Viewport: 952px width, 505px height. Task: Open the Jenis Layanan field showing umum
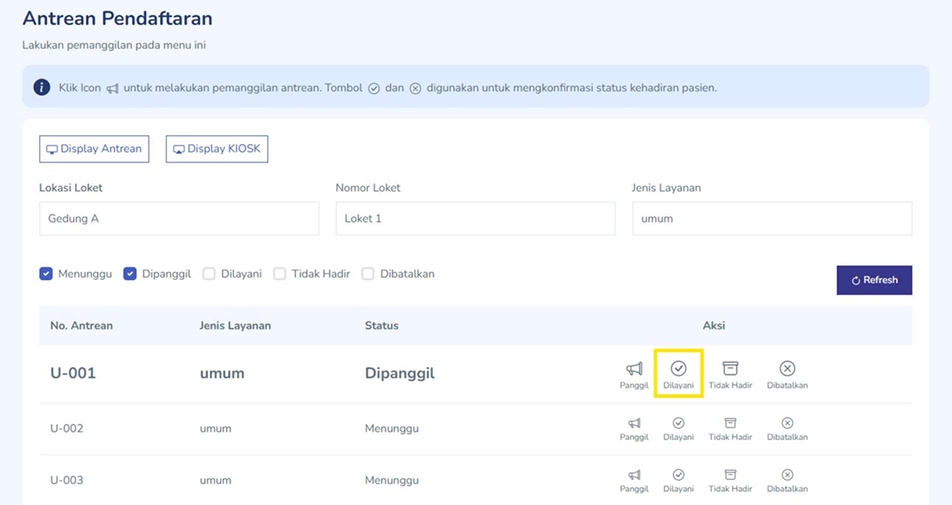[x=772, y=219]
